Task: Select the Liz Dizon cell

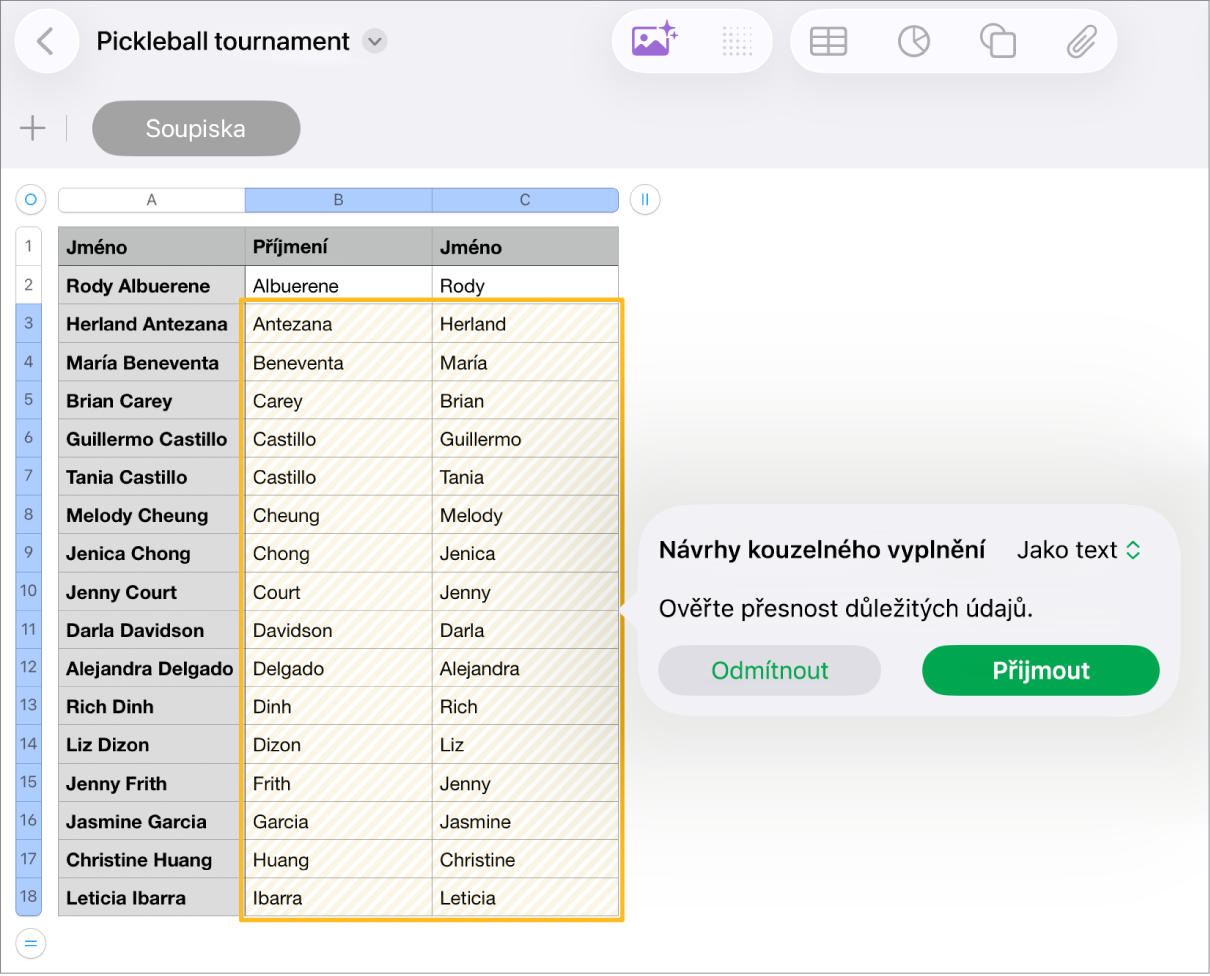Action: click(151, 745)
